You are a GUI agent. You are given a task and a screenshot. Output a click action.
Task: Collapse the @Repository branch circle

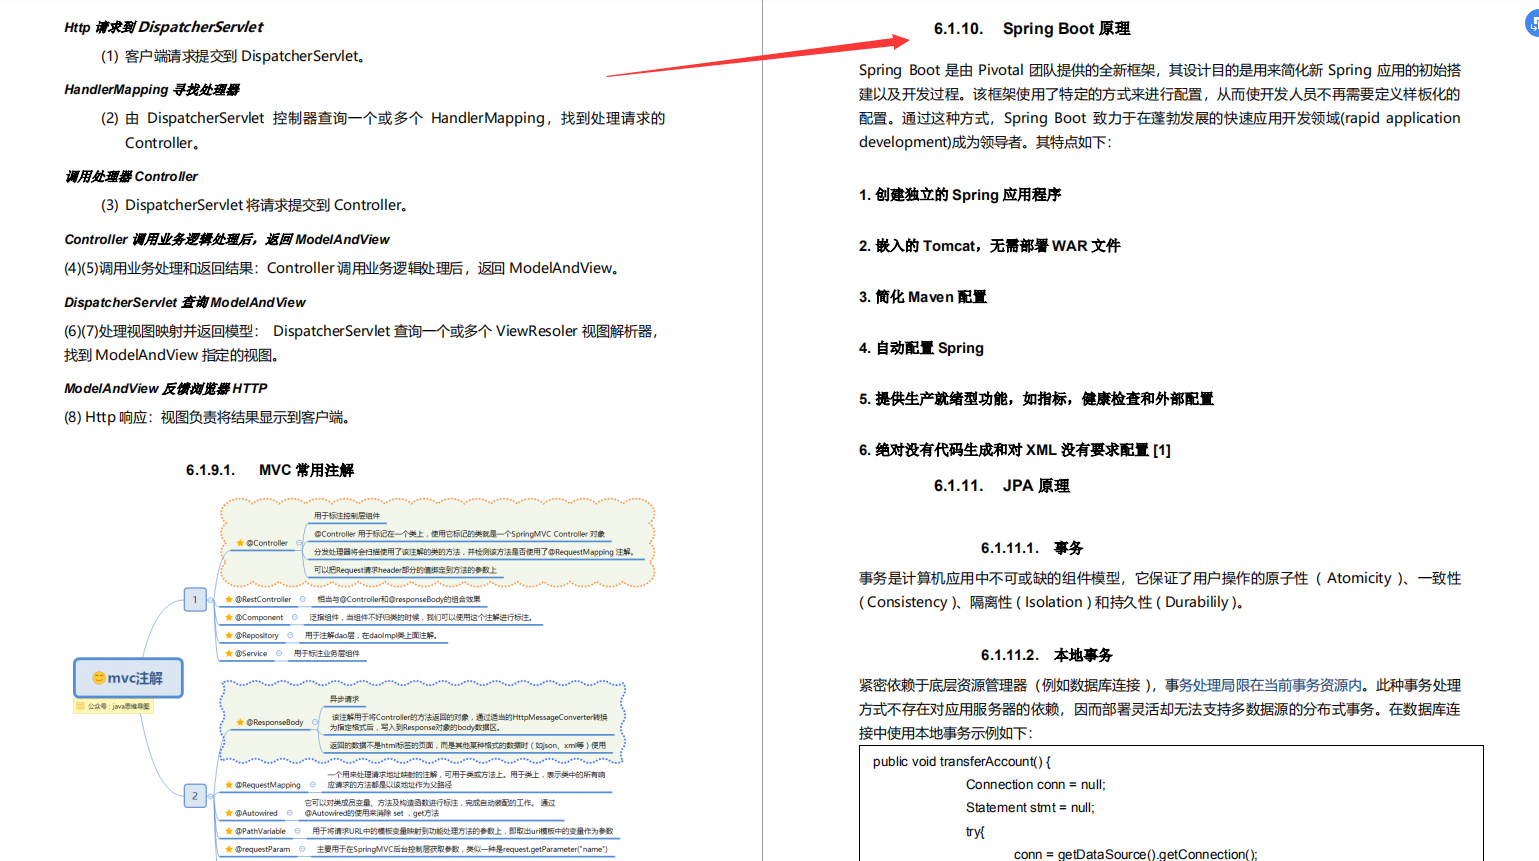click(291, 635)
